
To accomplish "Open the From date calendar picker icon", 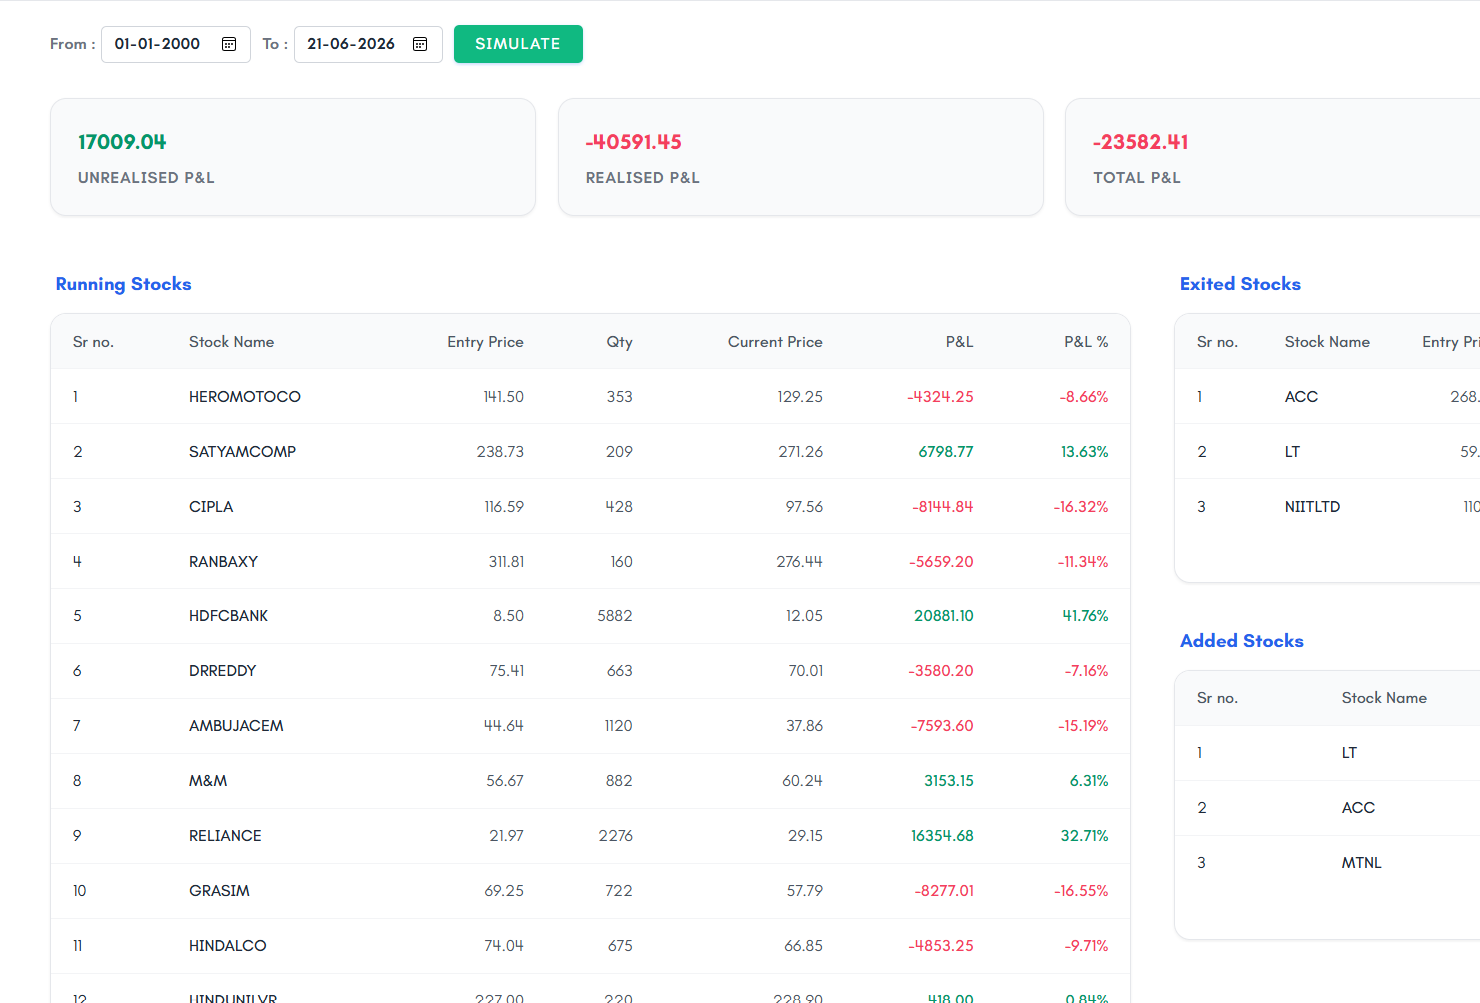I will (x=229, y=44).
